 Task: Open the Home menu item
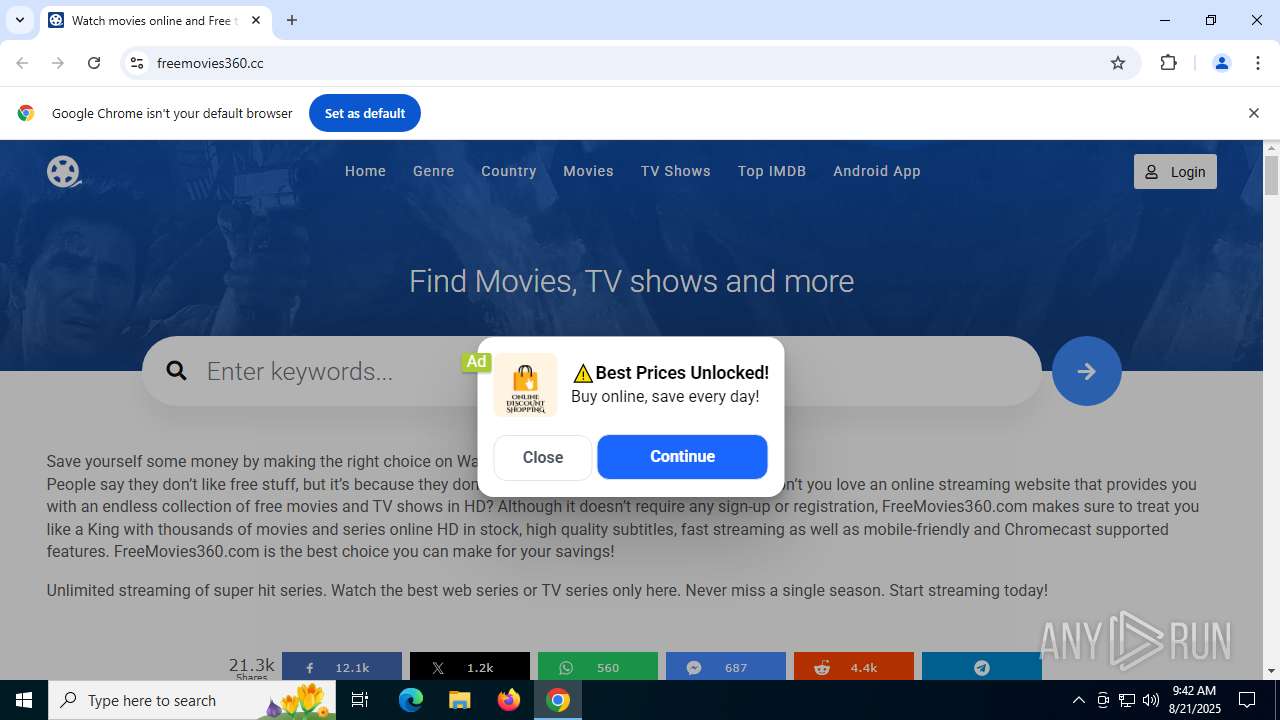365,171
